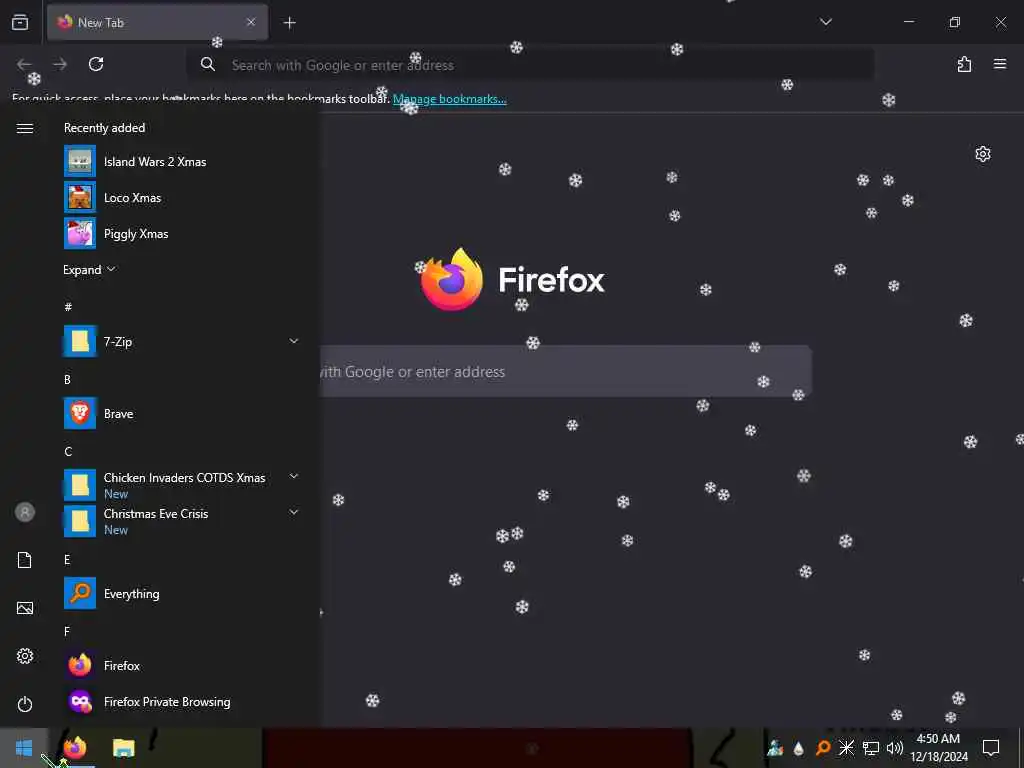
Task: Select the New Tab tab
Action: point(157,22)
